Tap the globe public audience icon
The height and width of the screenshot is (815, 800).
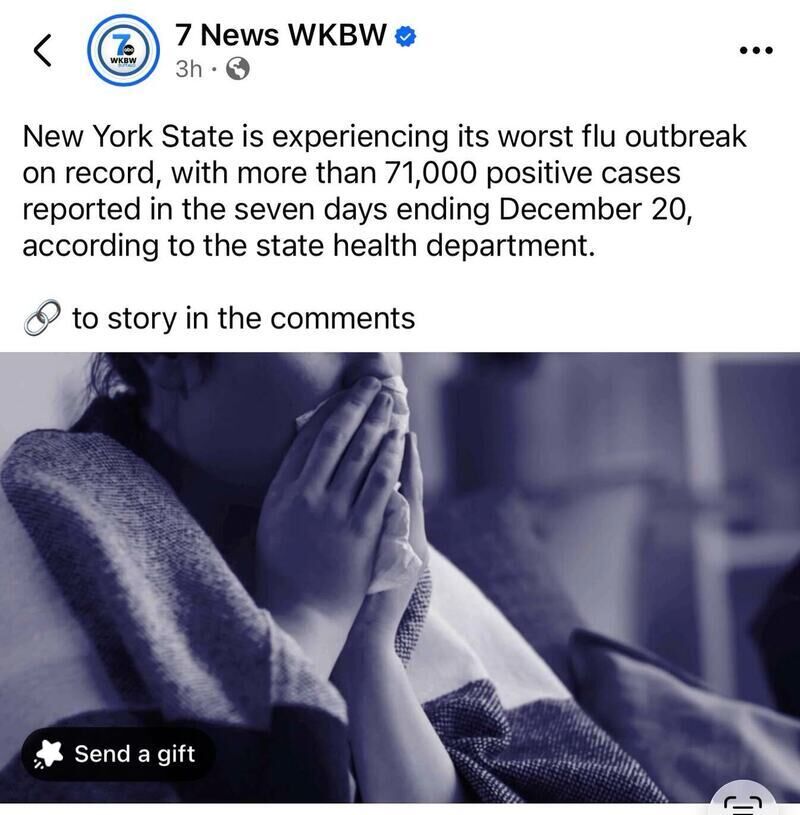[x=238, y=68]
